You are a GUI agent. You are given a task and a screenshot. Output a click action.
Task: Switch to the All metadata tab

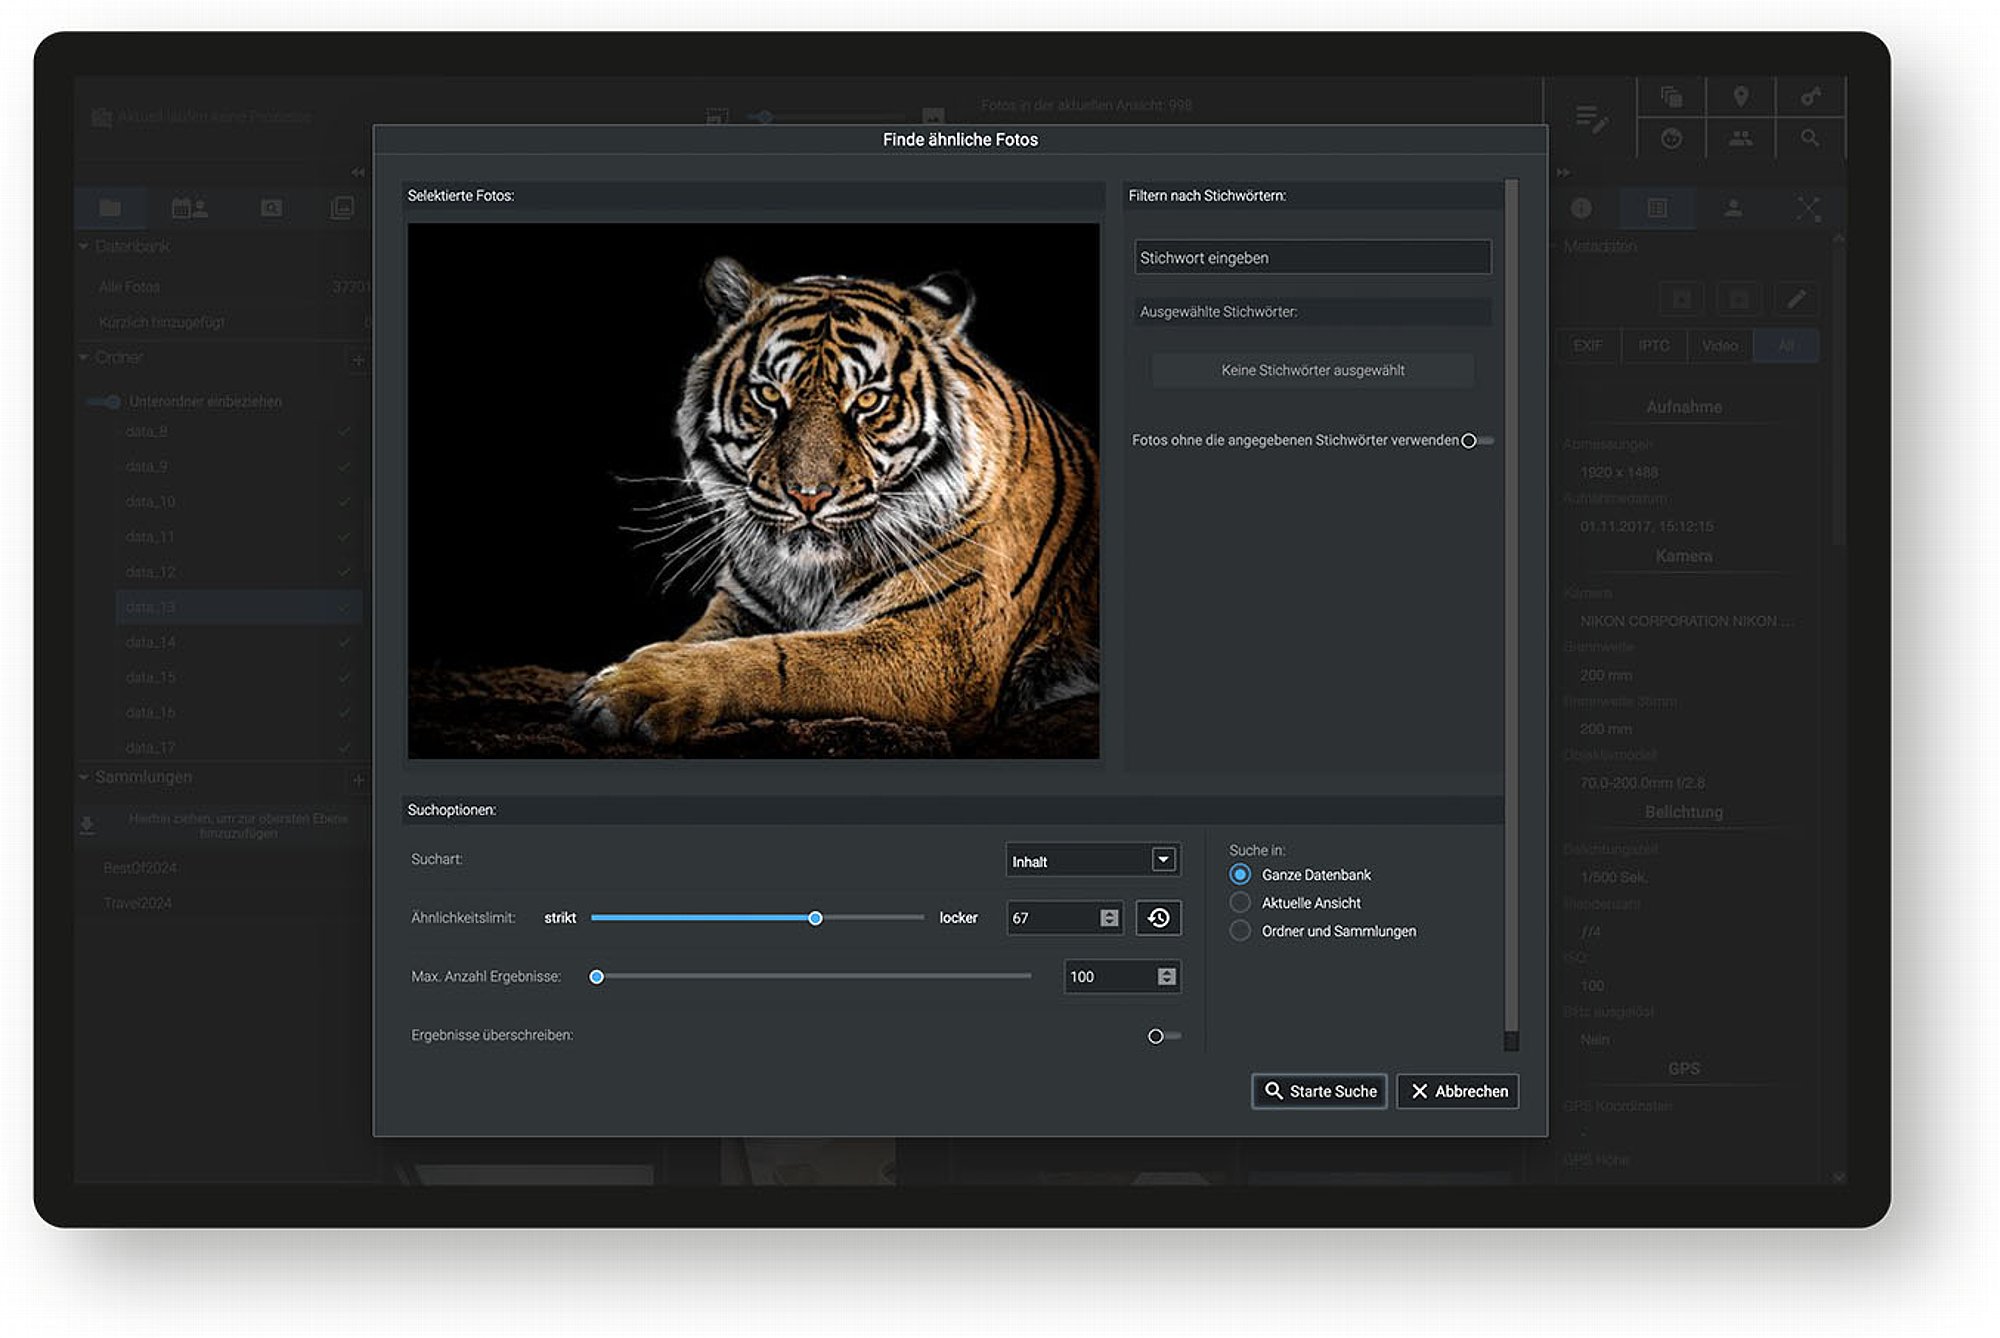pyautogui.click(x=1786, y=346)
